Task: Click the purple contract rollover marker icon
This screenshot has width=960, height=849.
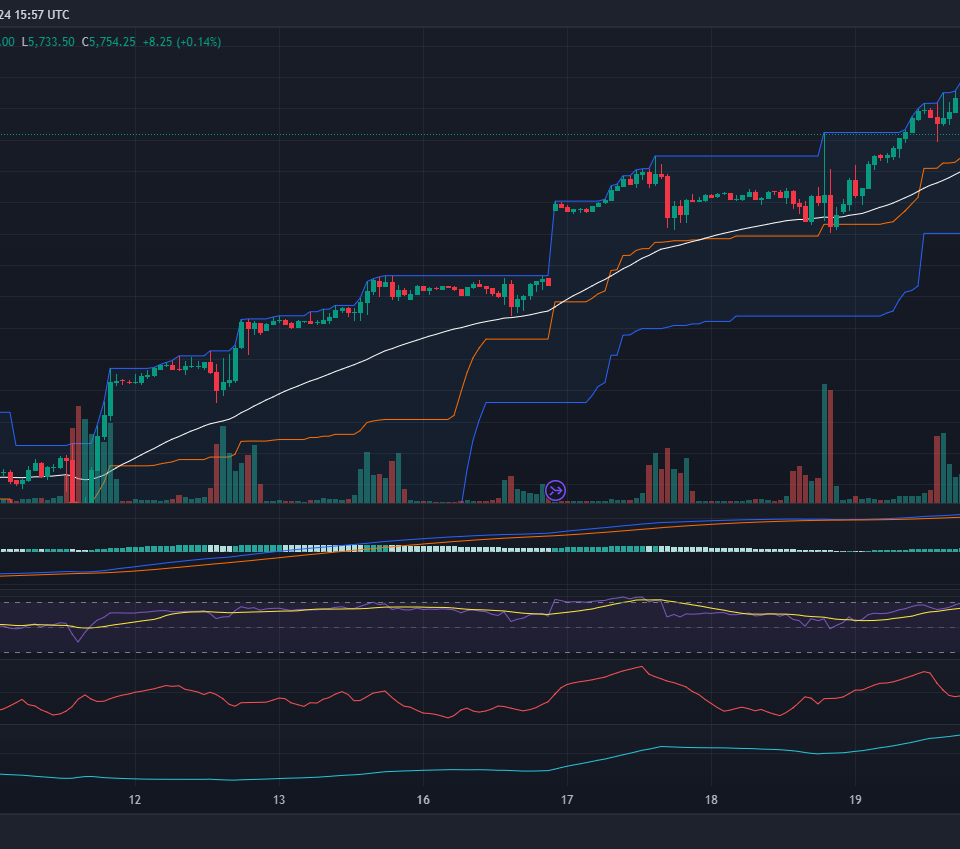Action: click(x=555, y=490)
